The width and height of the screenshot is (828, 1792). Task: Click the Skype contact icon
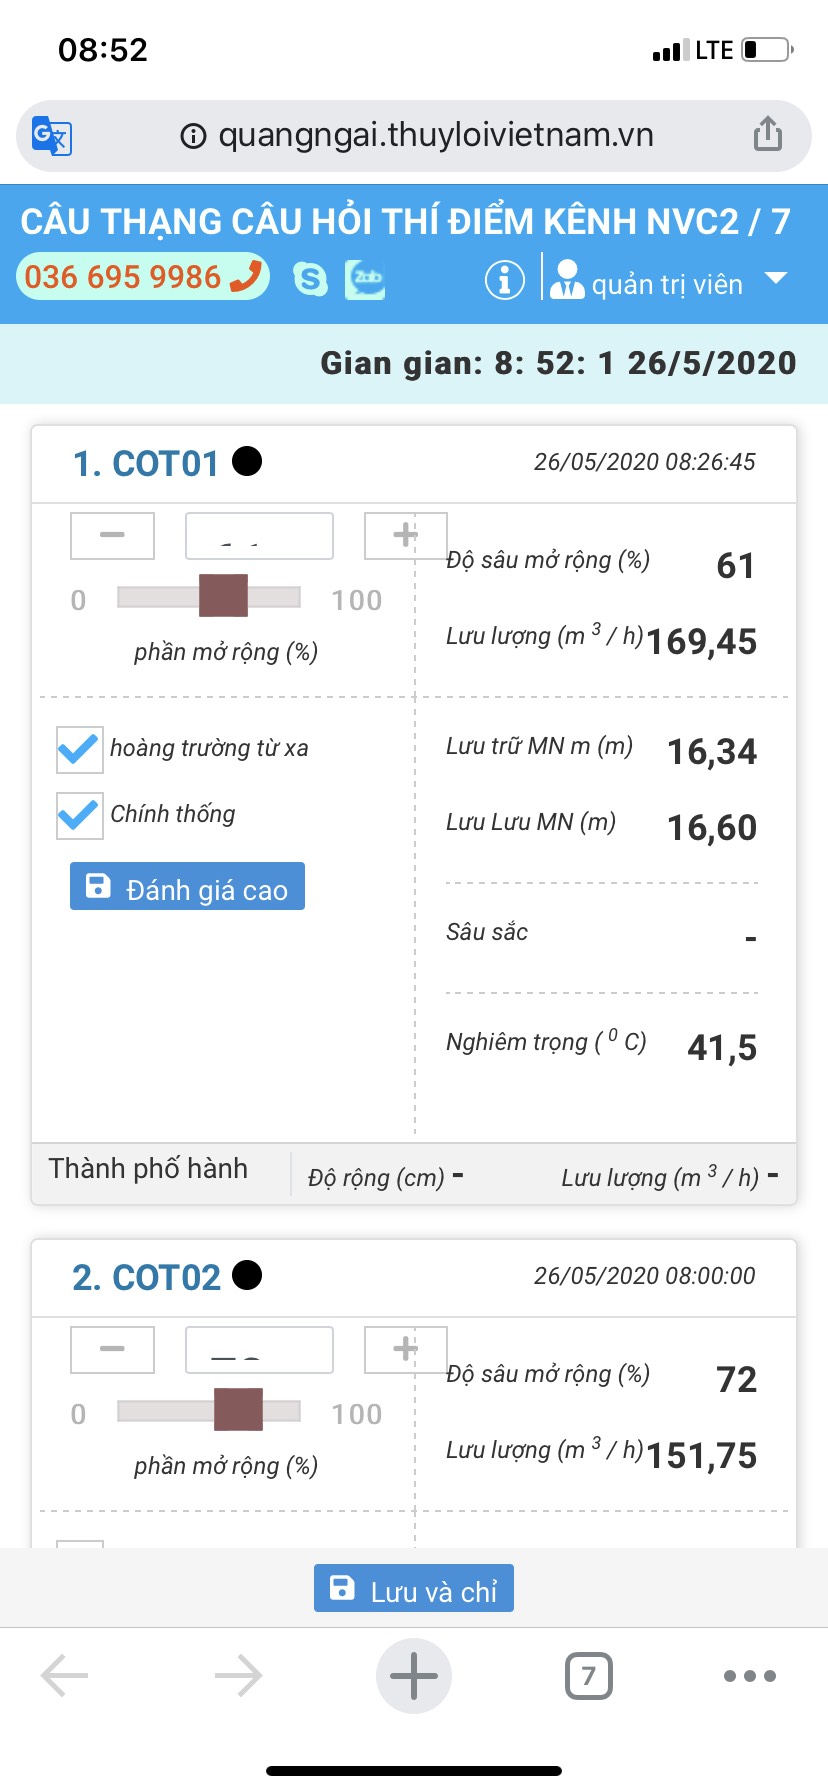tap(310, 279)
